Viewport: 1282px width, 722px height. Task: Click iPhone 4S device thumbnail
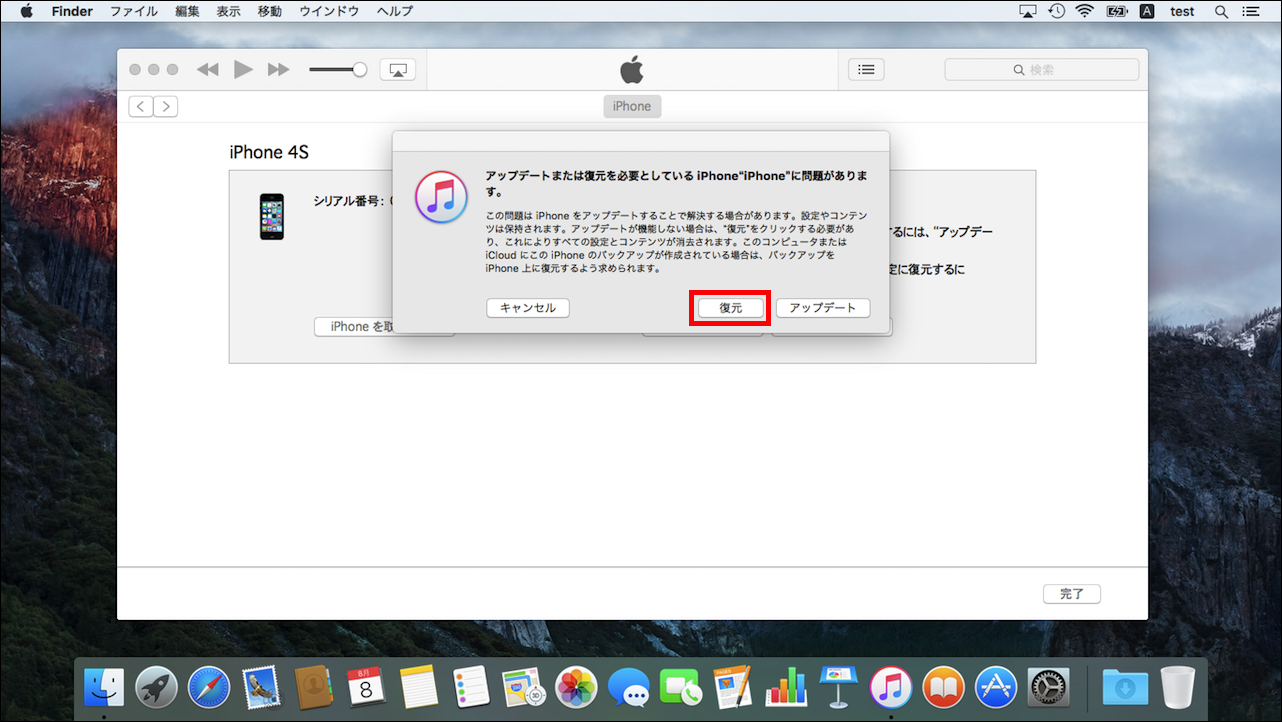[x=272, y=216]
